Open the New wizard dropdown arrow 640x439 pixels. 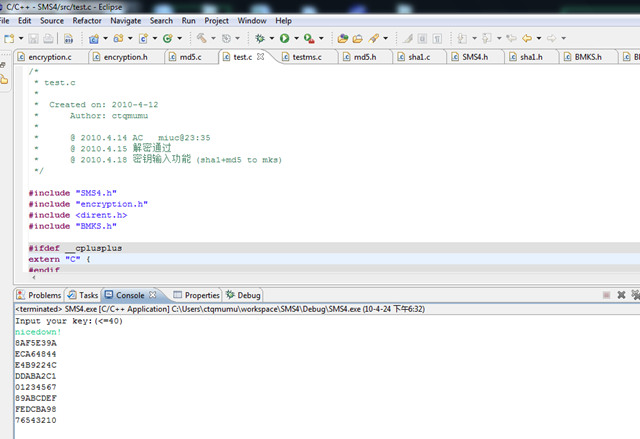pyautogui.click(x=21, y=38)
